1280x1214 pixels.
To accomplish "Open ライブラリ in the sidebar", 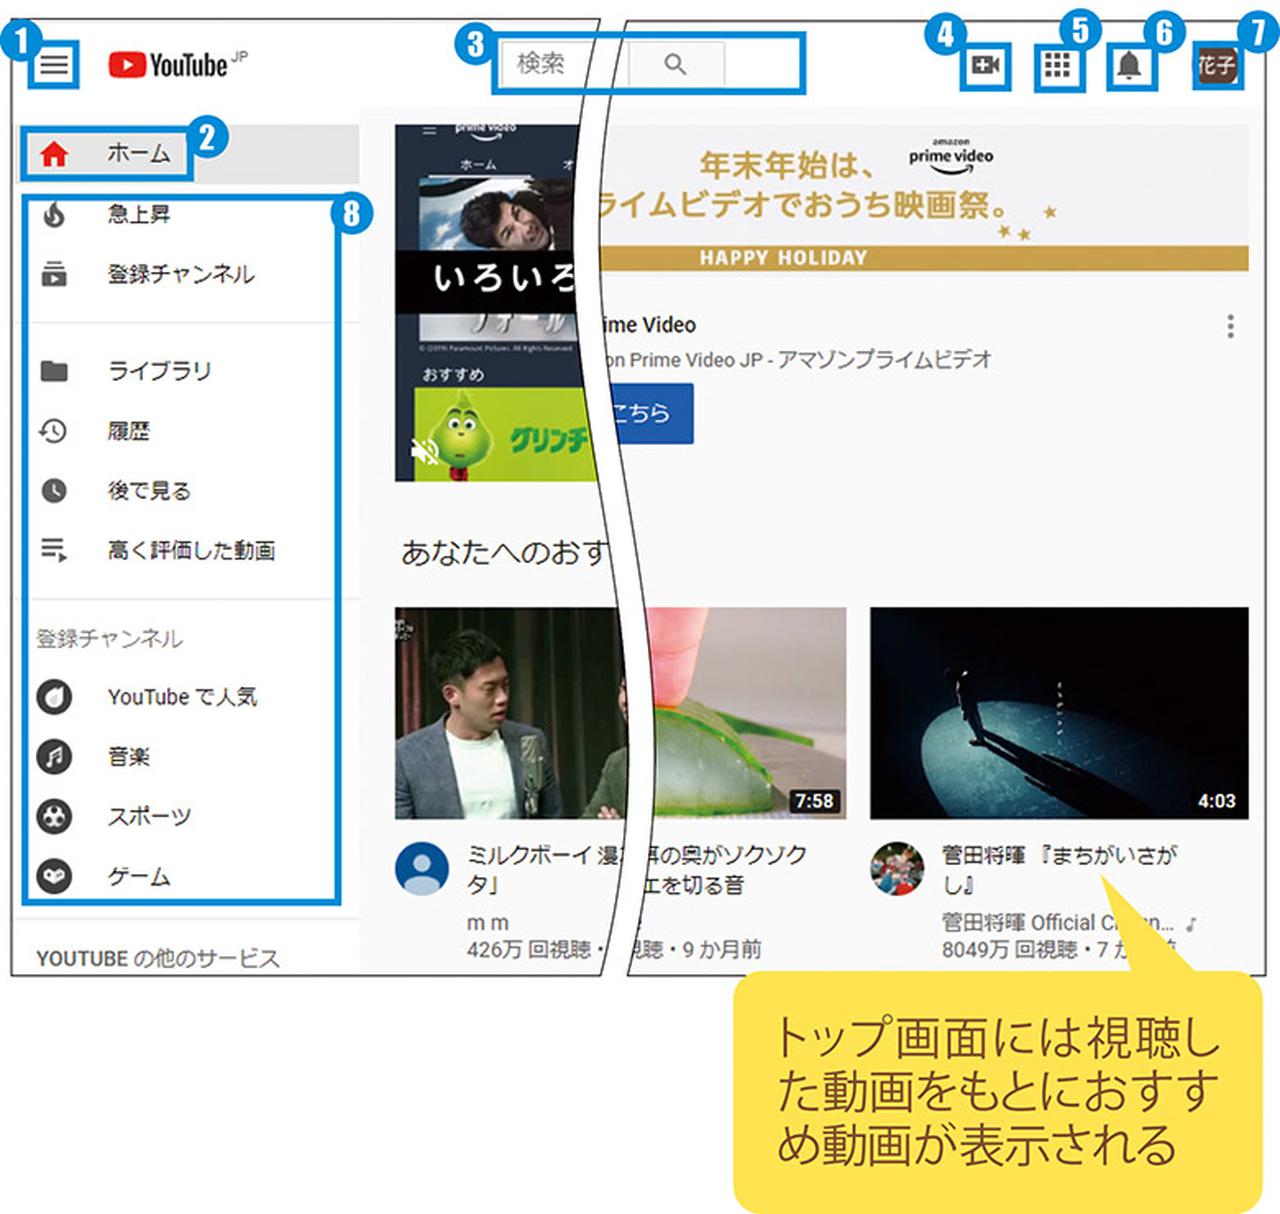I will pos(160,371).
